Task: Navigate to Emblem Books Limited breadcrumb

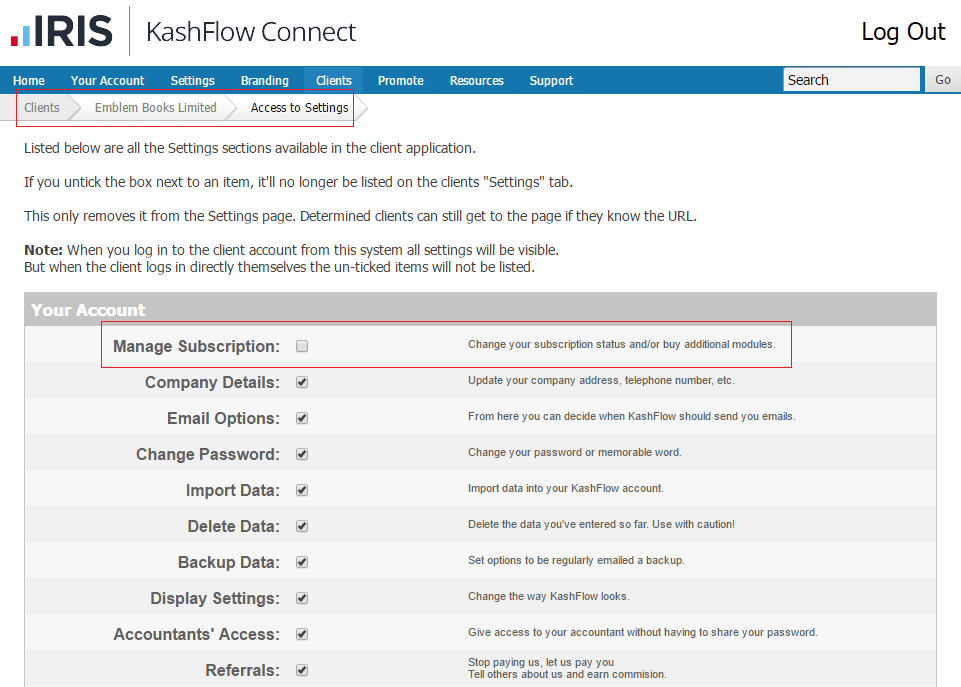Action: click(x=155, y=108)
